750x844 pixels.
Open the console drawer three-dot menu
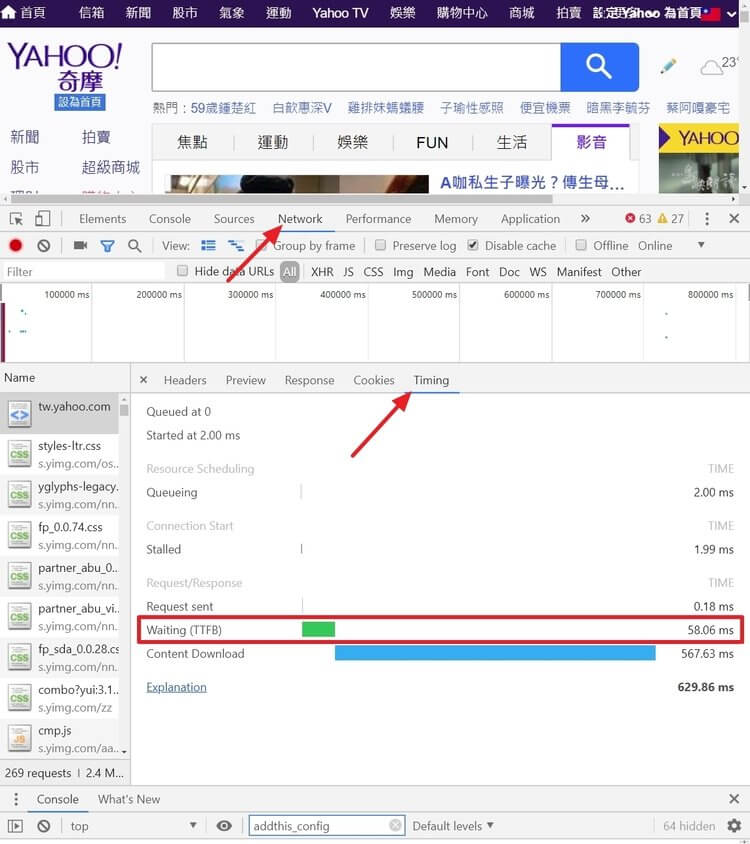click(x=16, y=799)
